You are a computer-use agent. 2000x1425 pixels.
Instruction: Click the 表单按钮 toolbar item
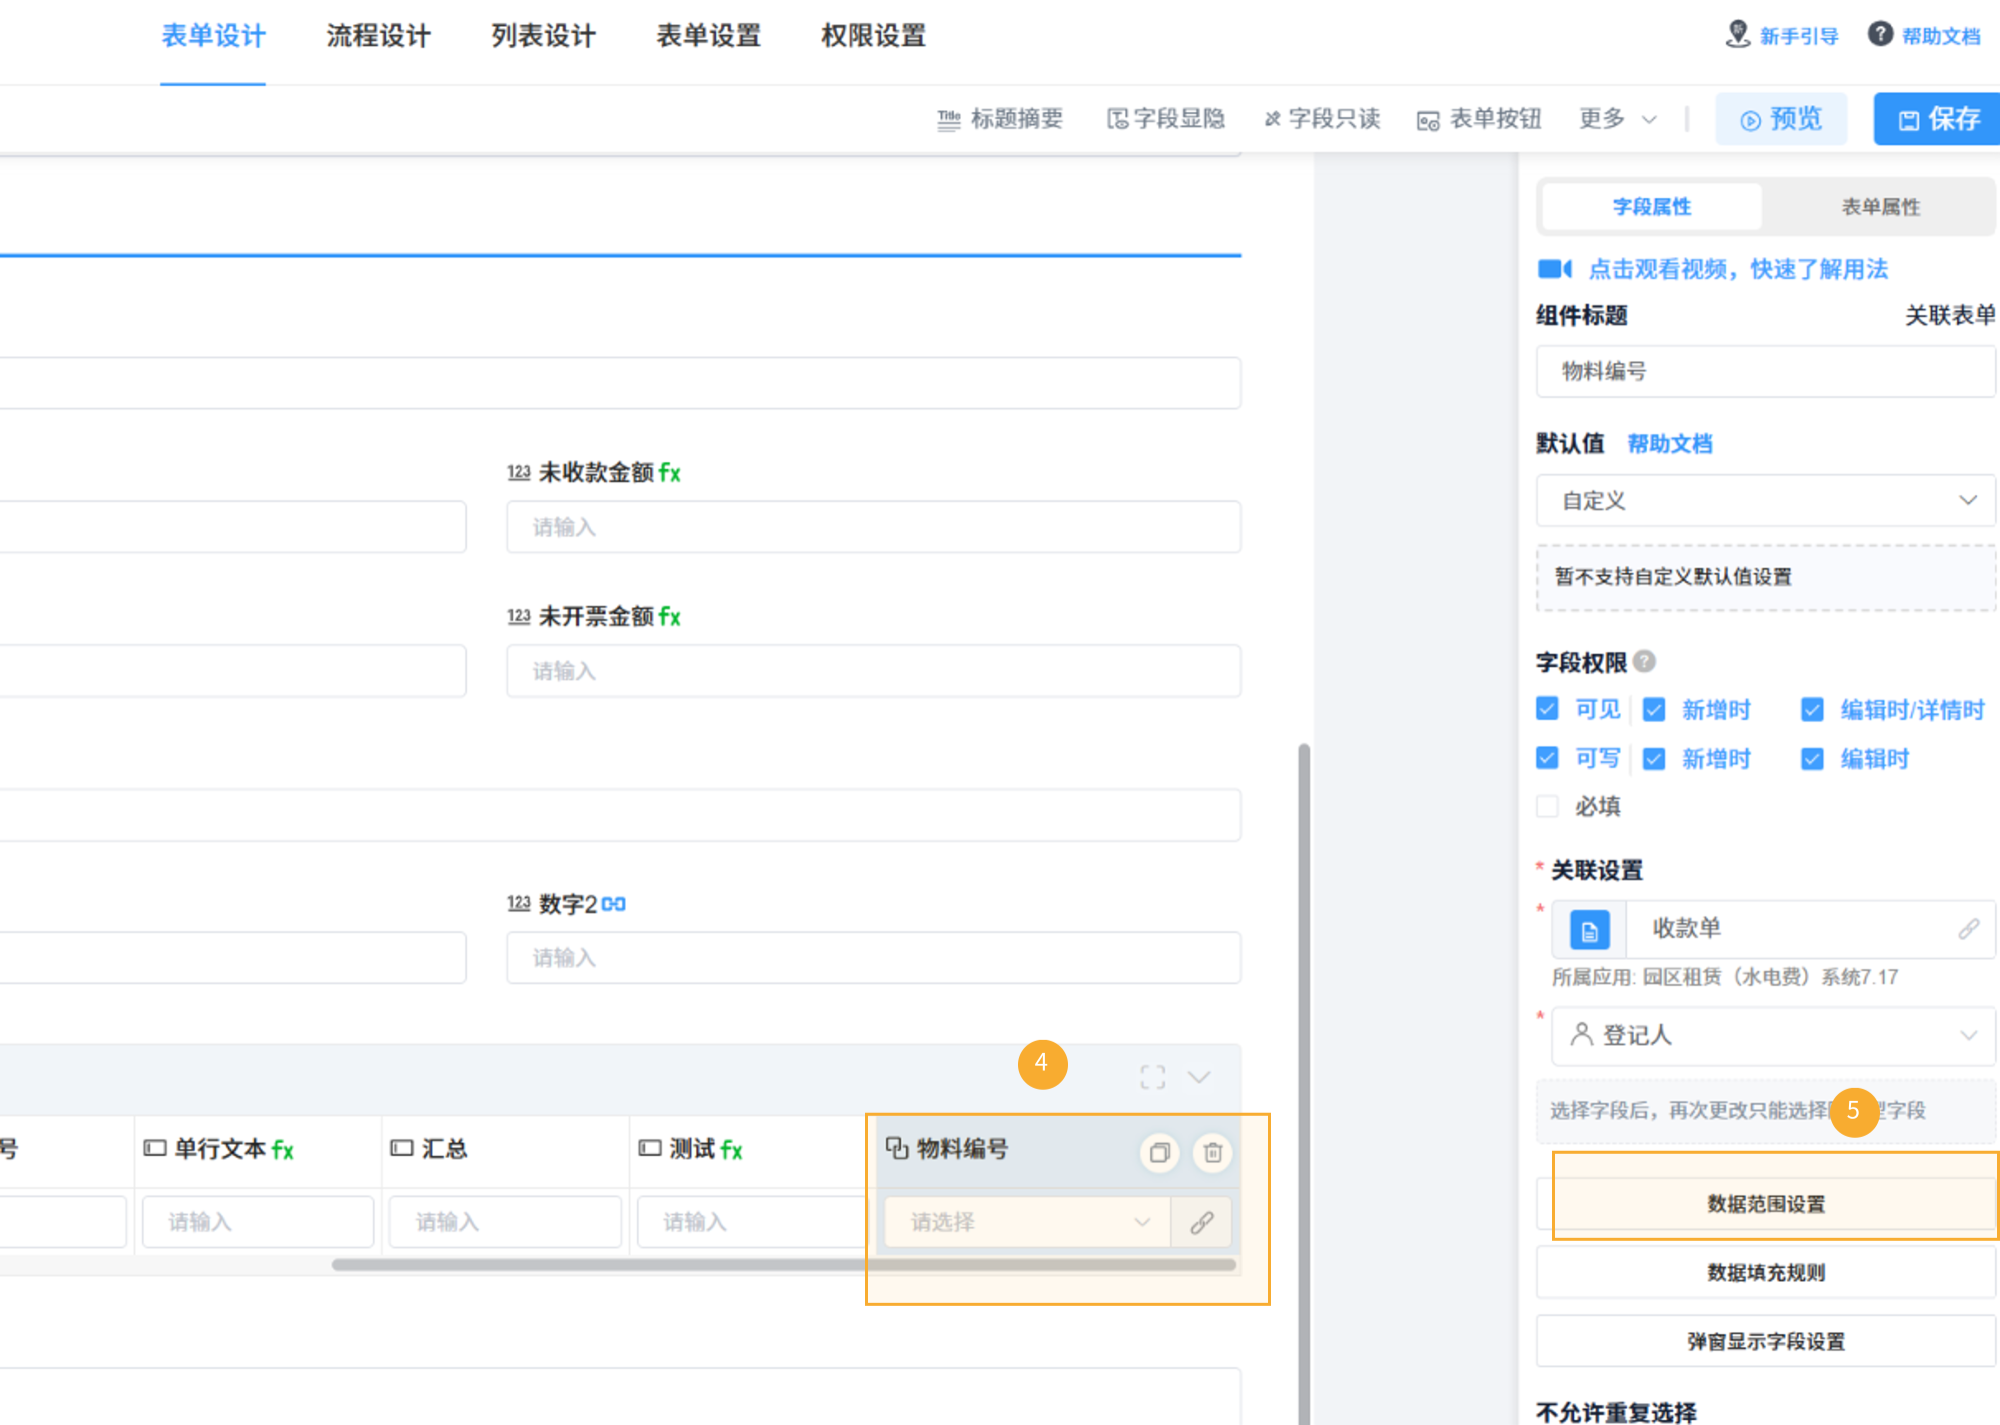1479,119
